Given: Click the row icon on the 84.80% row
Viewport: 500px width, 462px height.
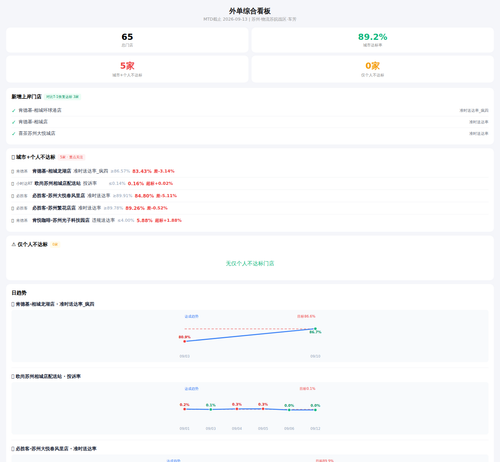Looking at the screenshot, I should [x=13, y=196].
